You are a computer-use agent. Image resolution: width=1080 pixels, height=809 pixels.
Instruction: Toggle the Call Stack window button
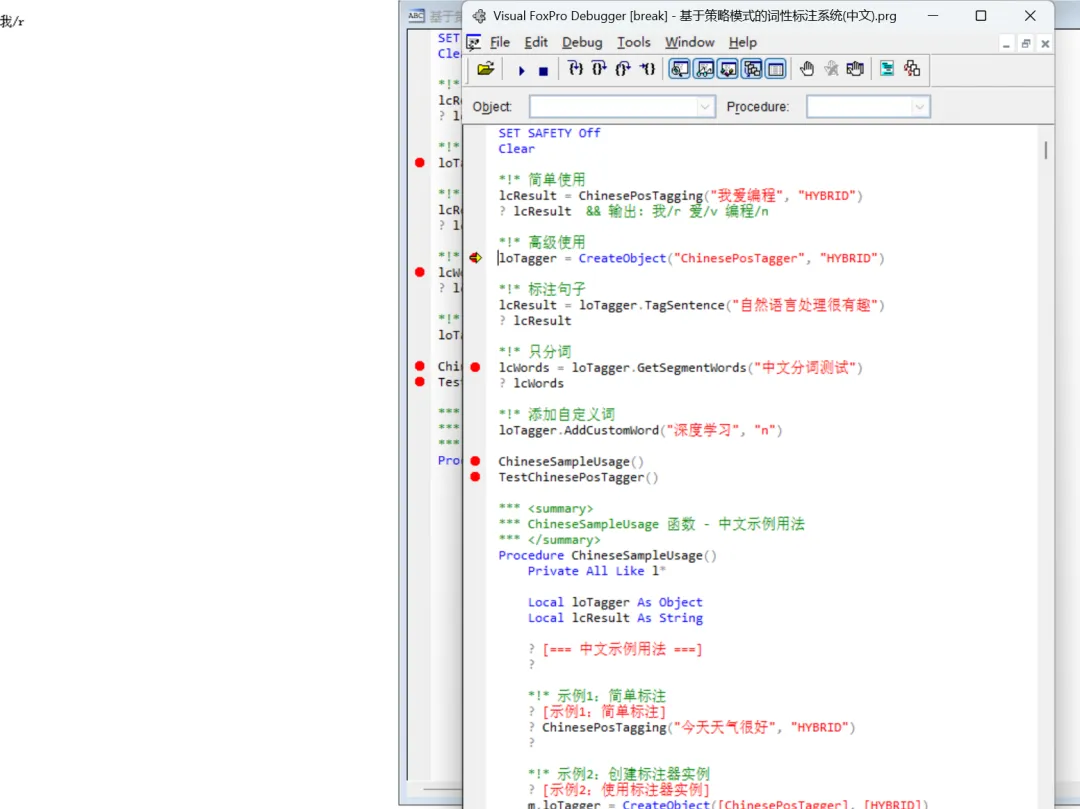click(752, 69)
